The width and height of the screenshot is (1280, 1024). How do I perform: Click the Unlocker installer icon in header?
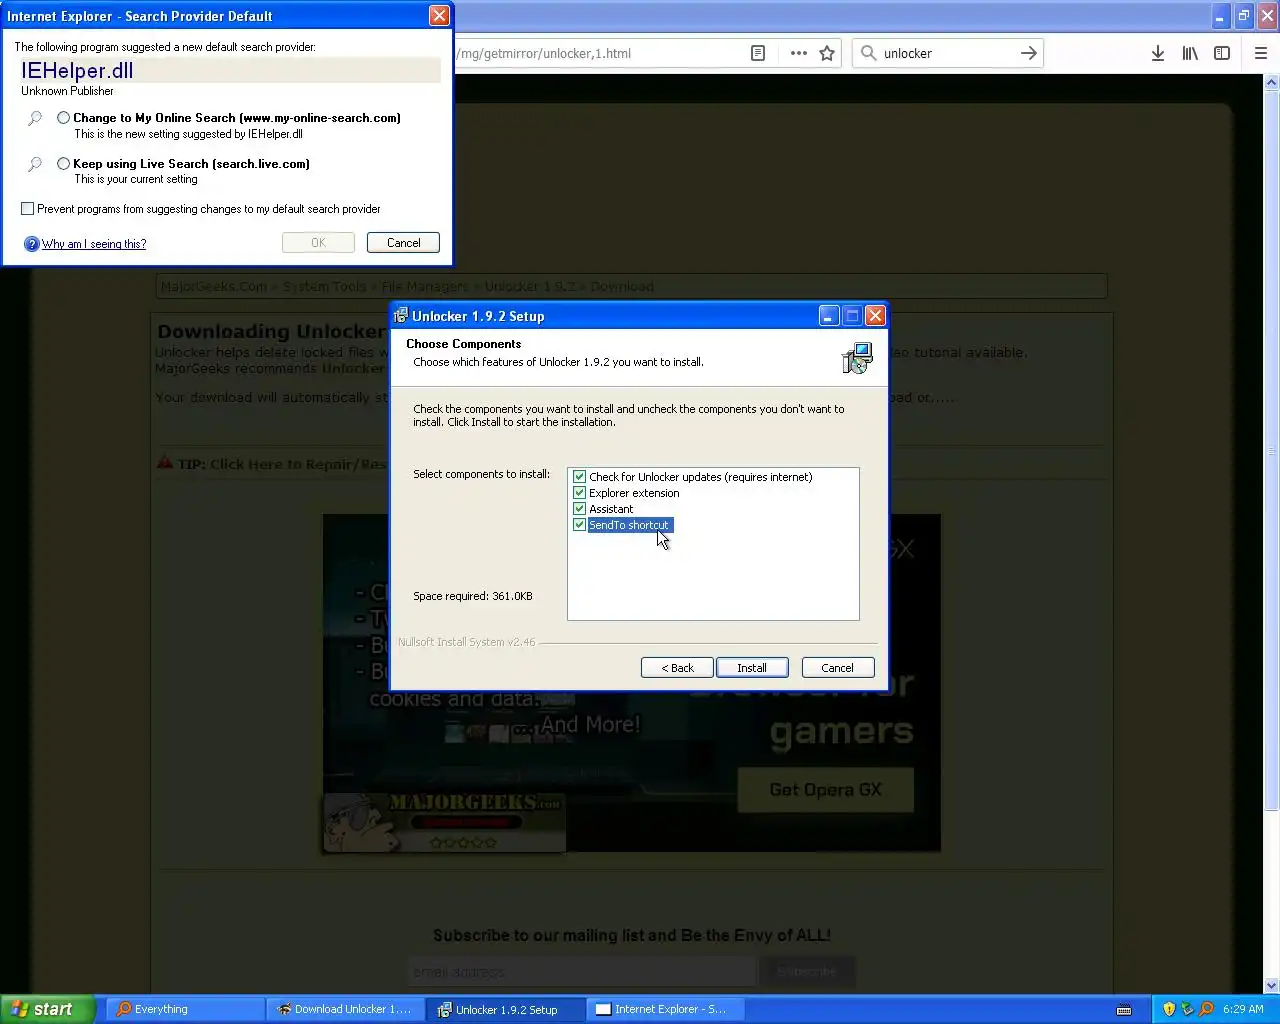coord(857,358)
